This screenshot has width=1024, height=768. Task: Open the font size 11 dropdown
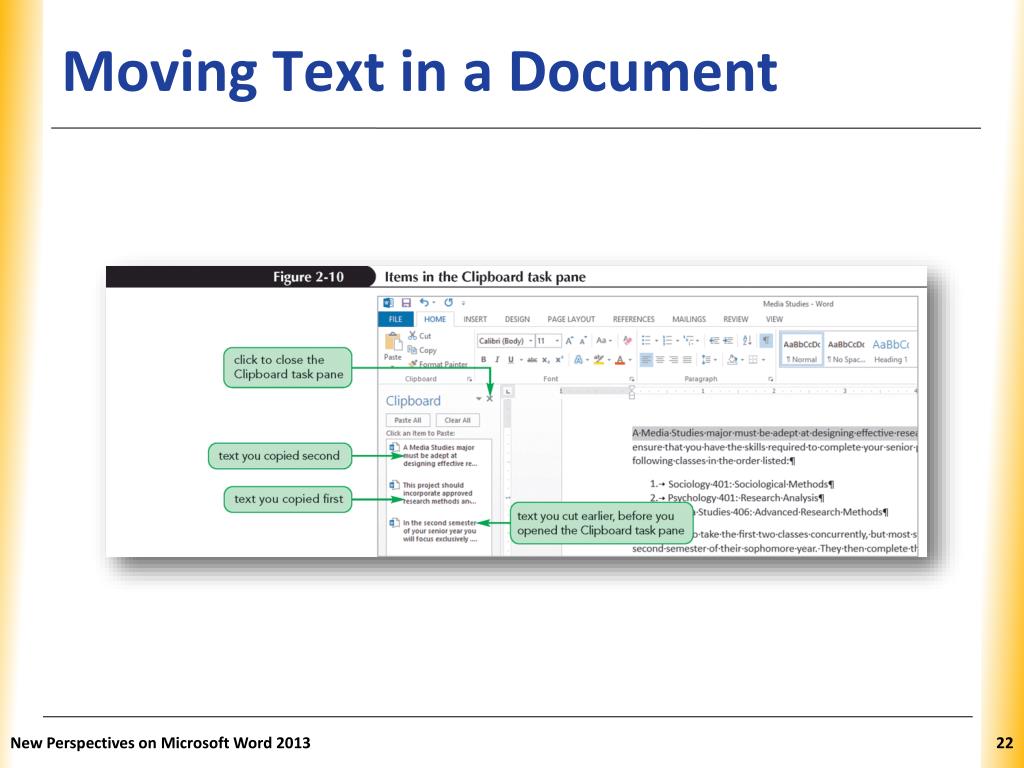tap(557, 341)
